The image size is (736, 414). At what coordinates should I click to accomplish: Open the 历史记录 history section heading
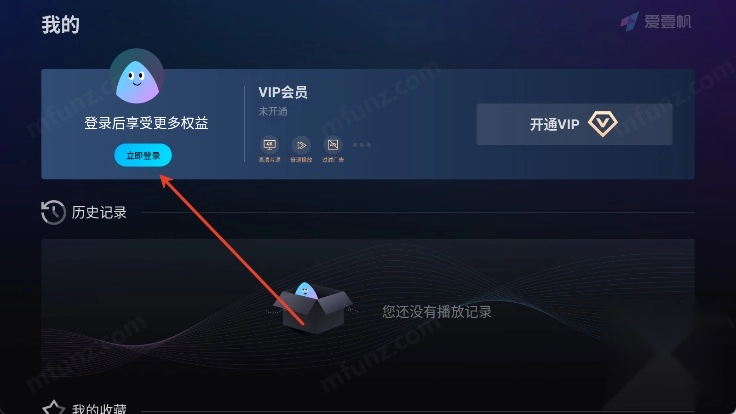click(99, 213)
